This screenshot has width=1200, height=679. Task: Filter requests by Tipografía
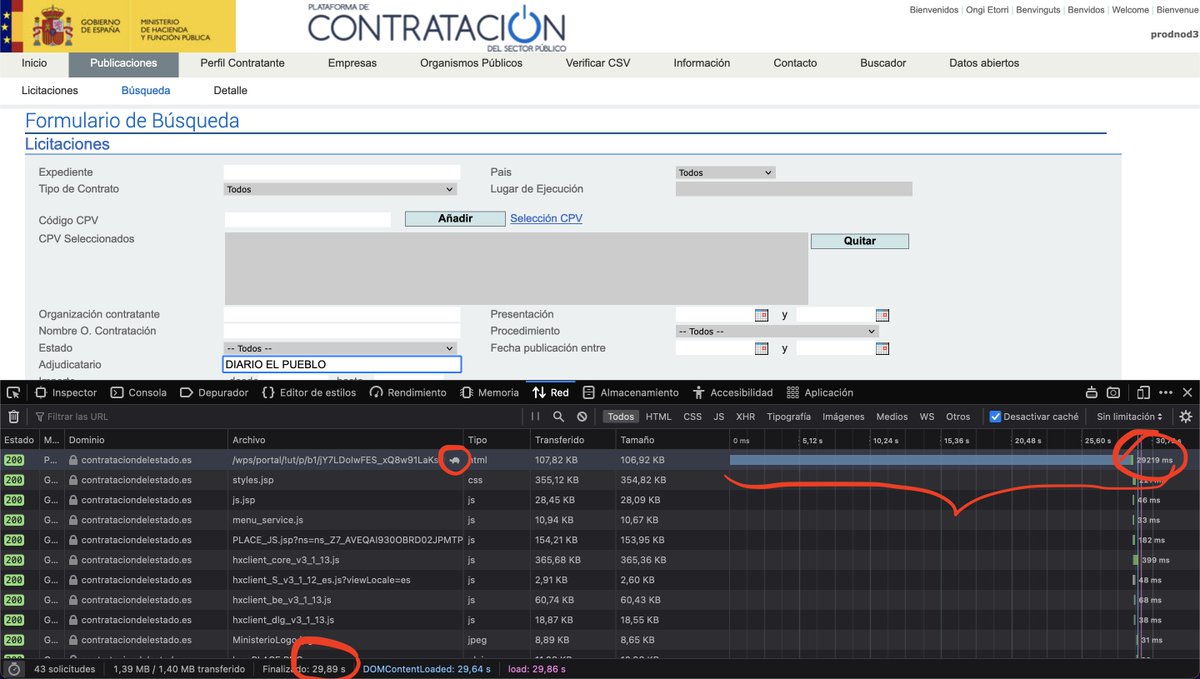(789, 416)
